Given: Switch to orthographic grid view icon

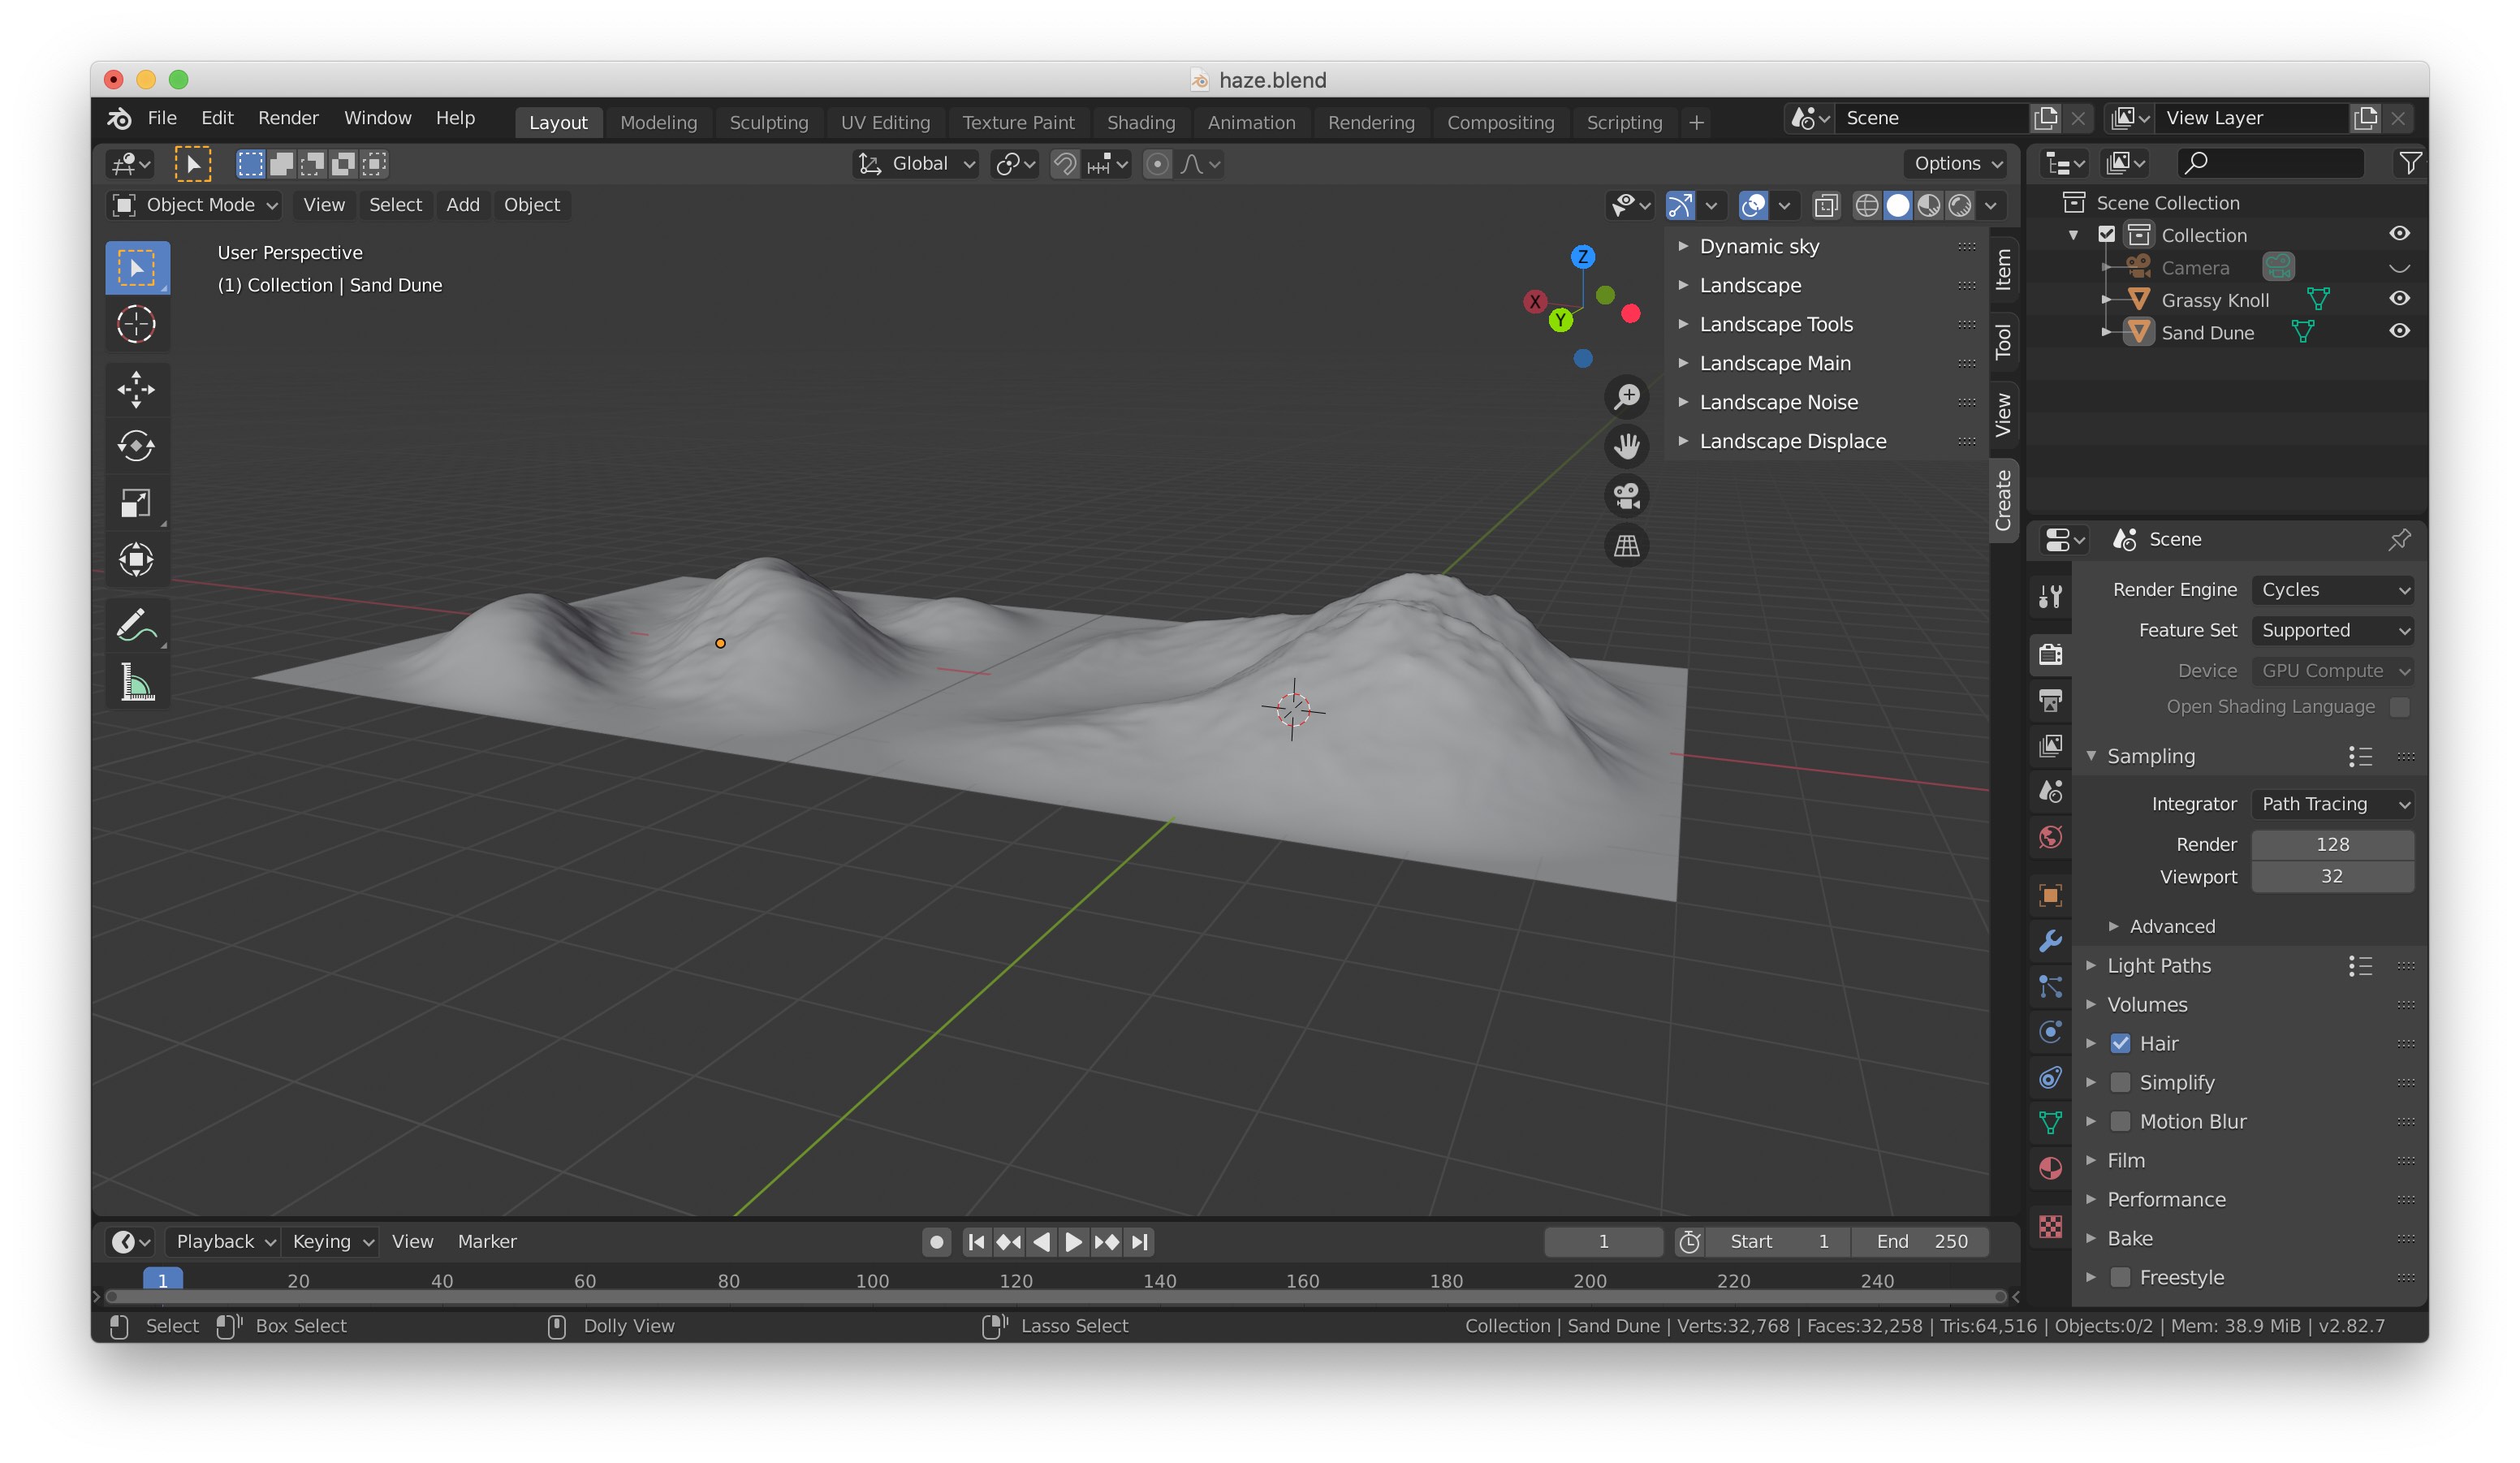Looking at the screenshot, I should click(x=1626, y=546).
